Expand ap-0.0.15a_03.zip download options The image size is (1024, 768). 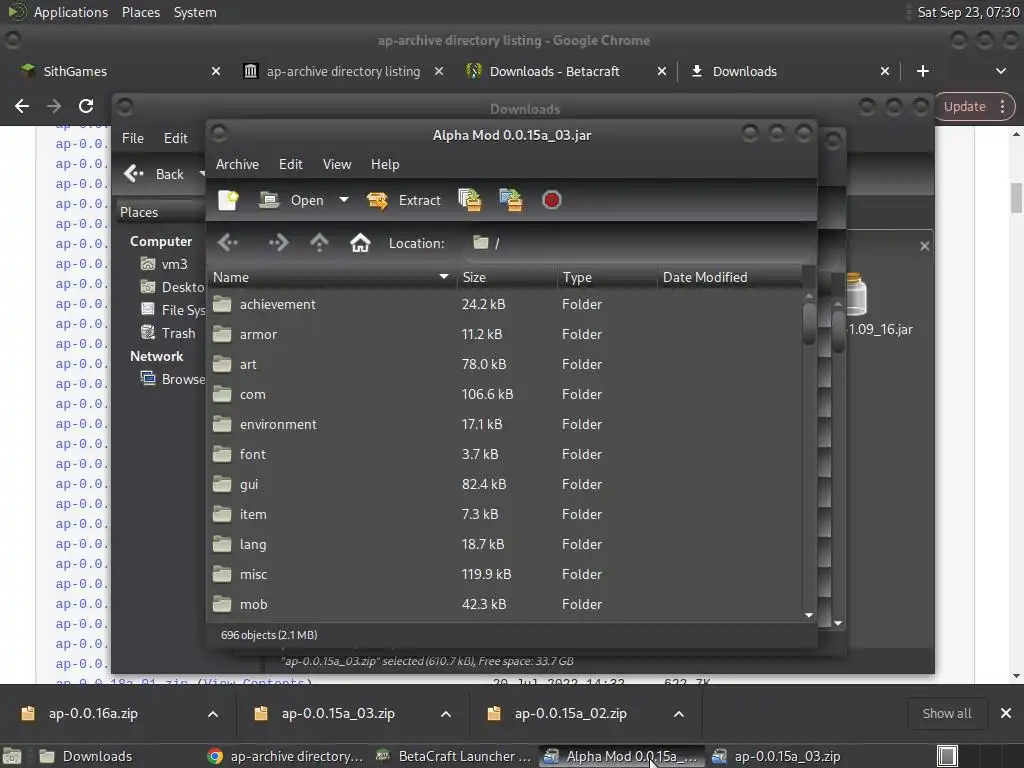point(446,714)
